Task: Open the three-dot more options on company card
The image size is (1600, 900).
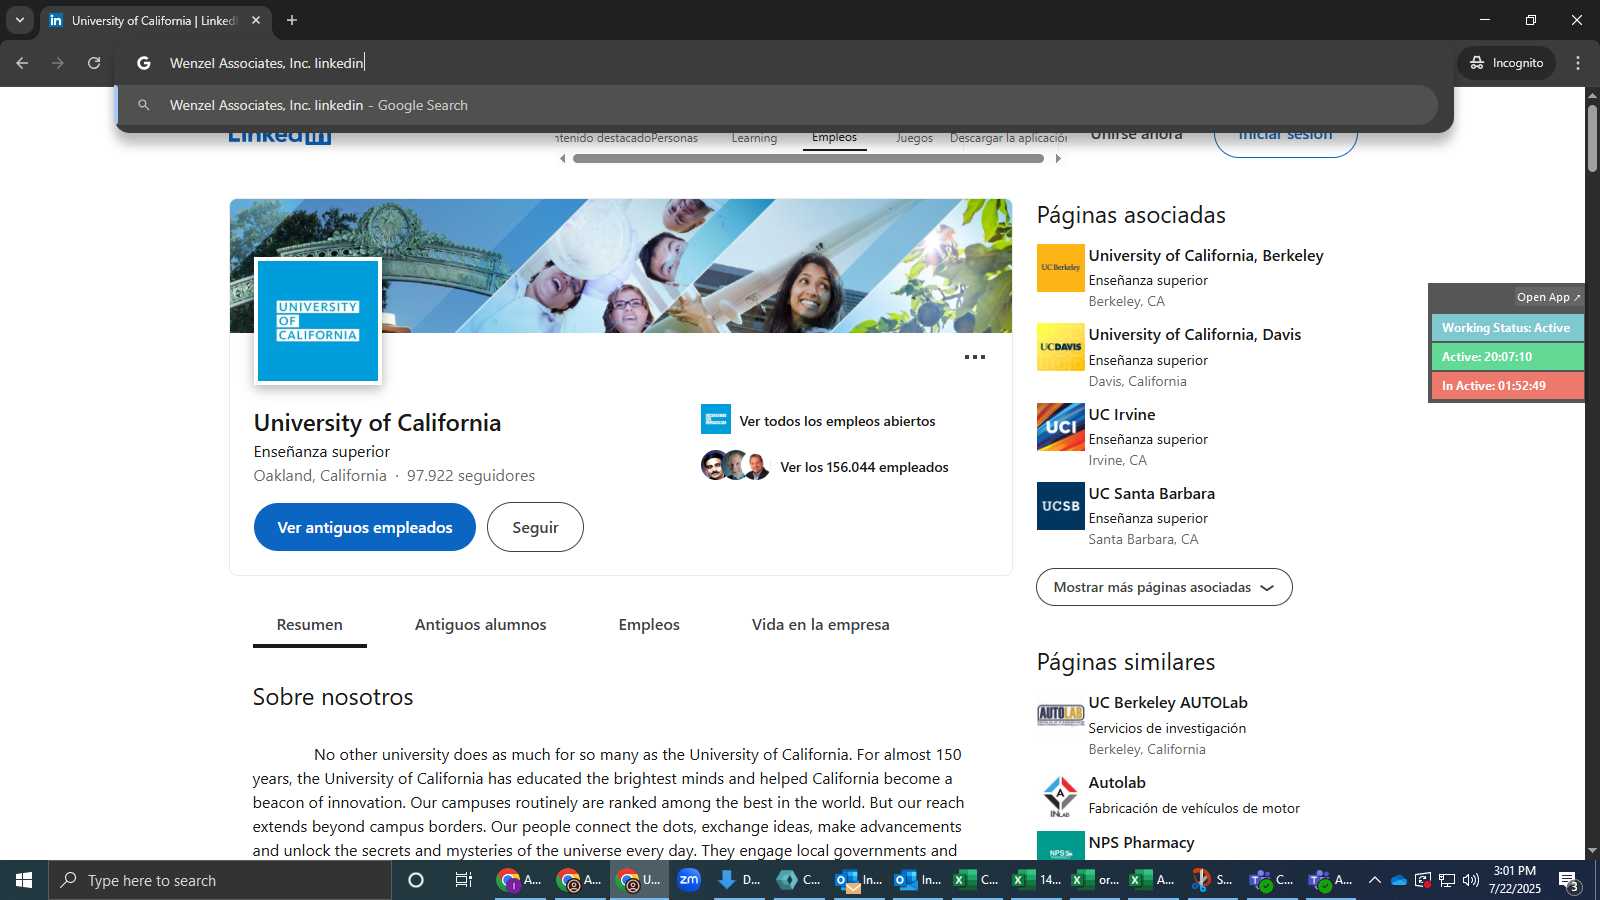Action: click(975, 357)
